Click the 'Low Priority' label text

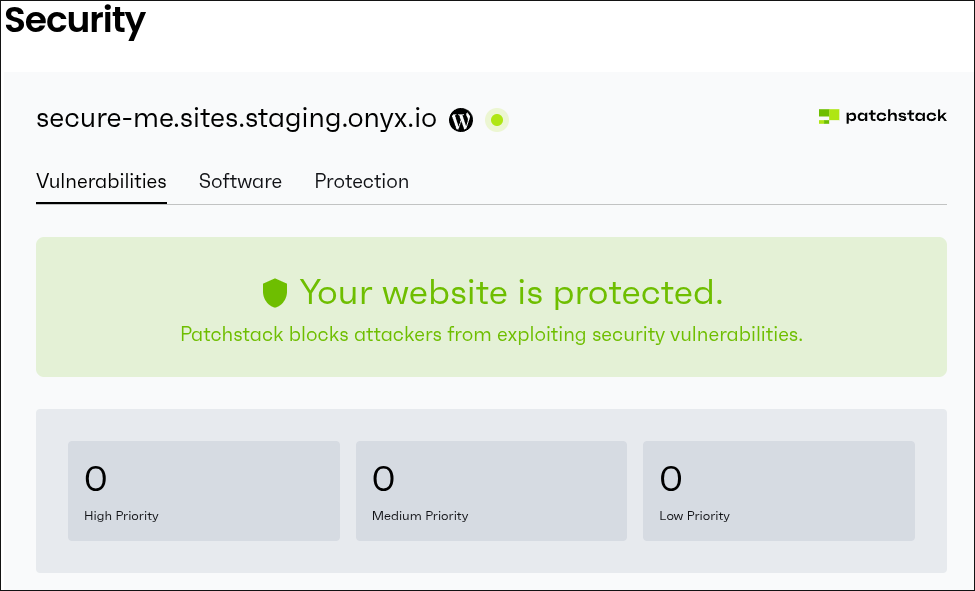(694, 516)
